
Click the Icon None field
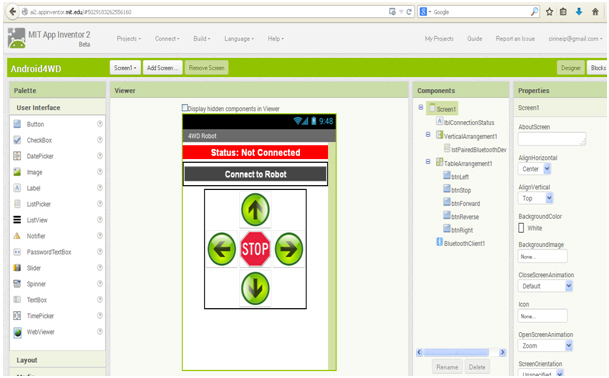tap(543, 316)
